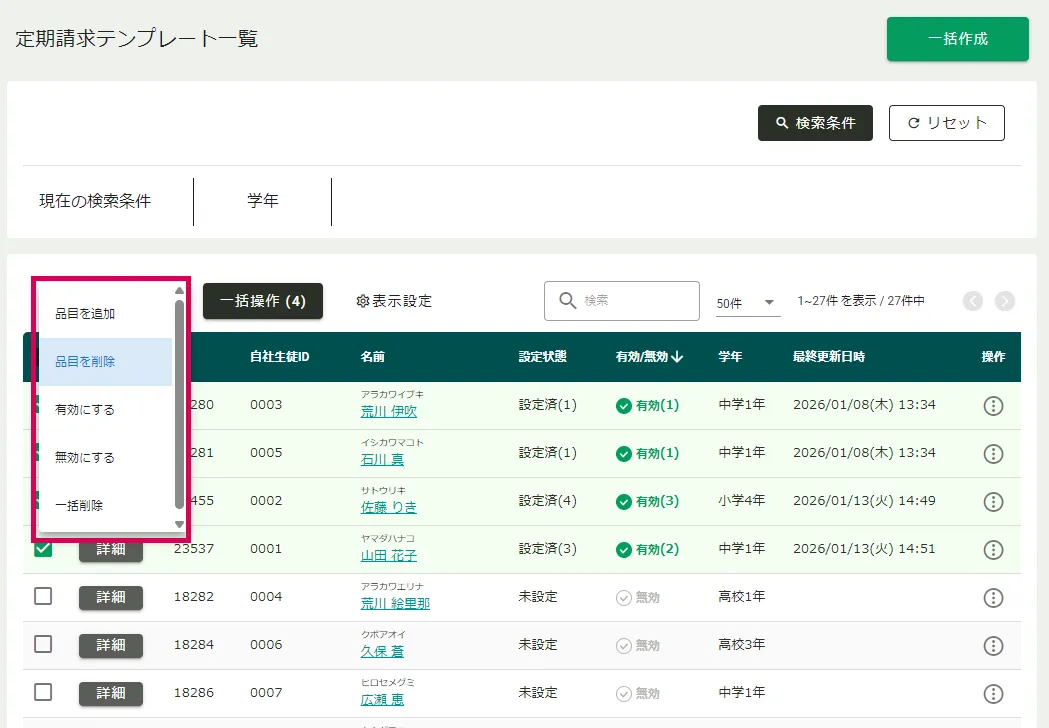Expand the 検索条件 search panel
The image size is (1049, 728).
tap(815, 123)
